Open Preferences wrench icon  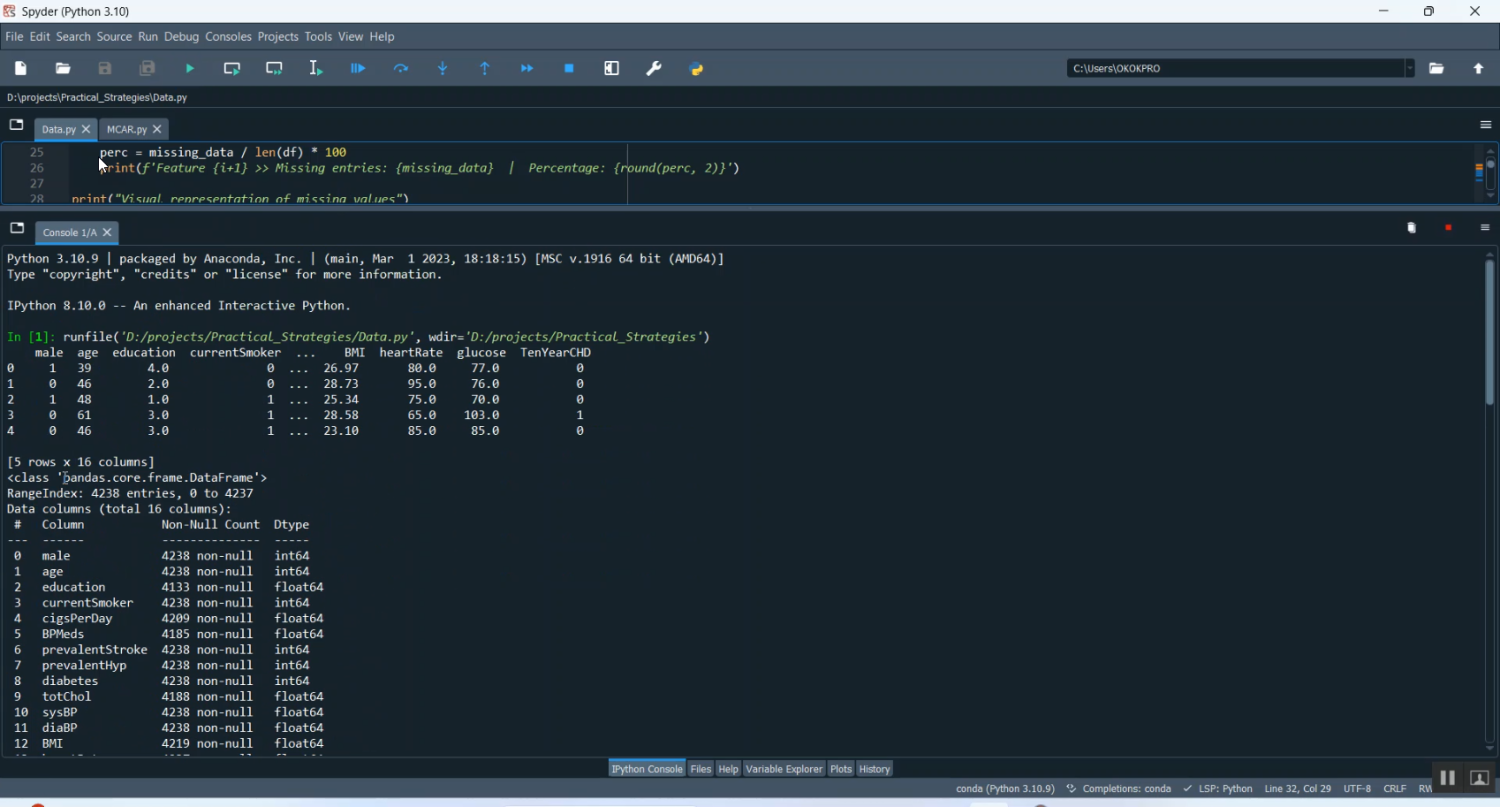(x=654, y=69)
